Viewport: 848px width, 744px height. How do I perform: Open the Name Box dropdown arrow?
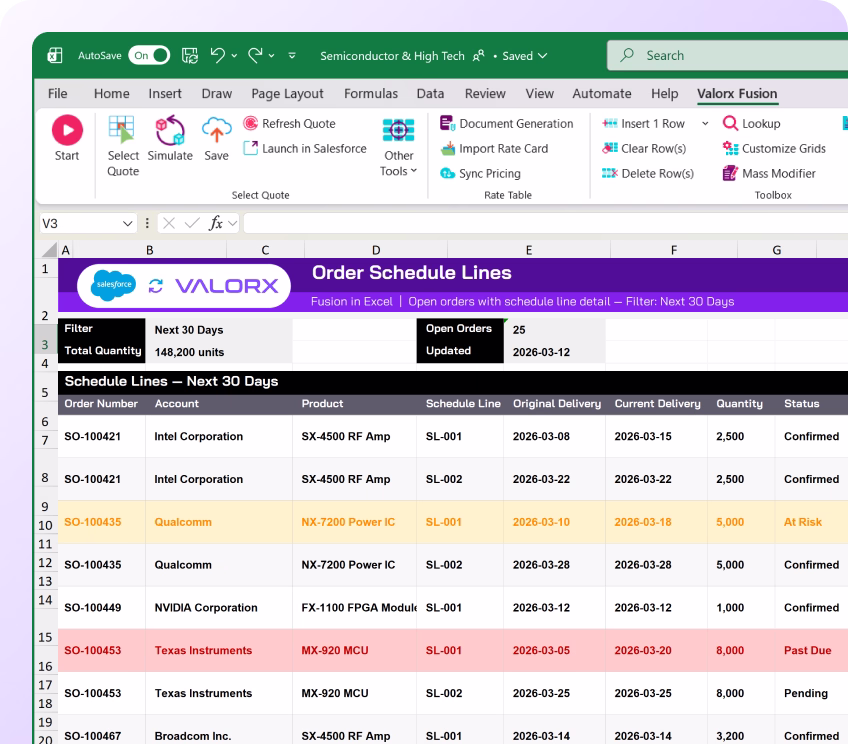click(128, 223)
